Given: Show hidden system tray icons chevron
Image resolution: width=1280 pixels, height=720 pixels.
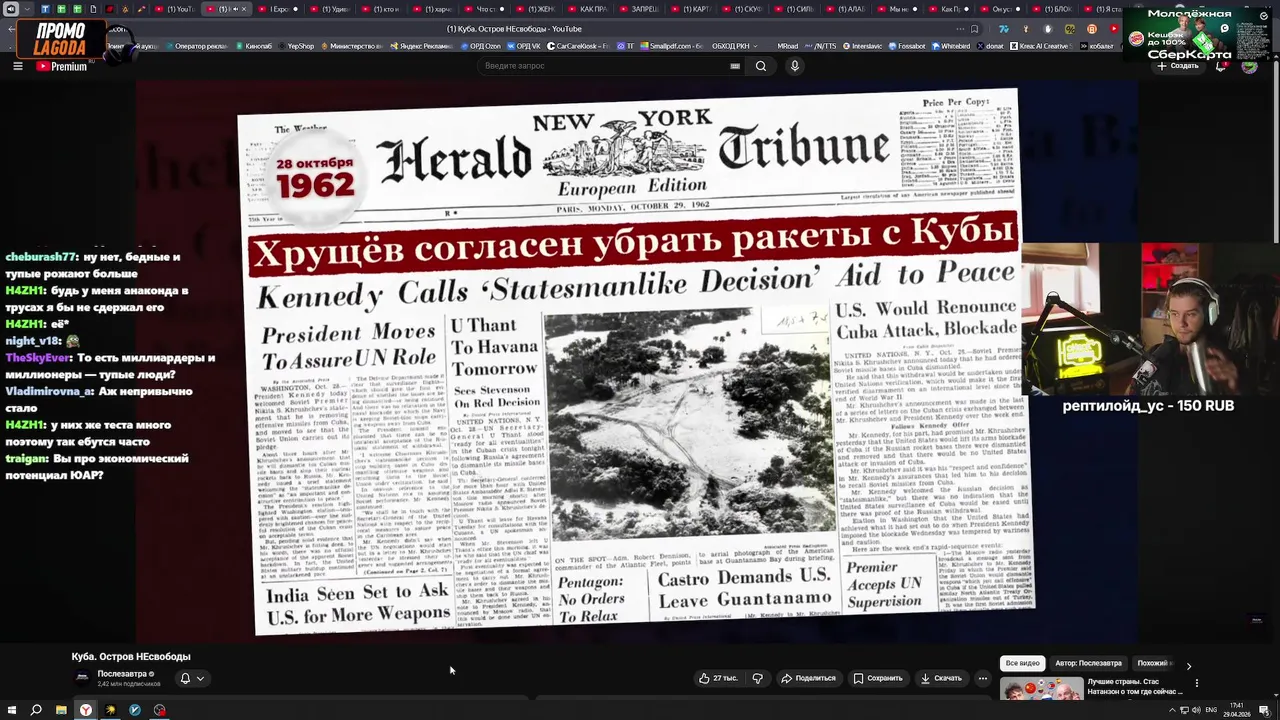Looking at the screenshot, I should 1172,710.
